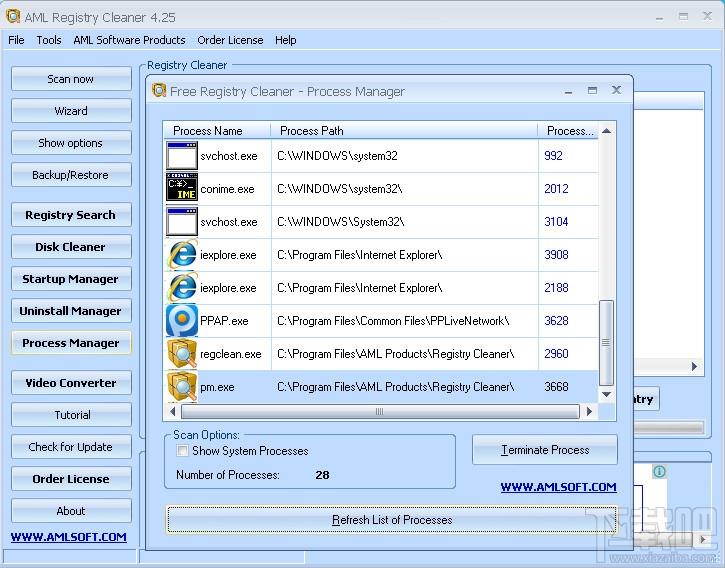The image size is (725, 568).
Task: Click the AML Registry Cleaner title bar icon
Action: point(13,15)
